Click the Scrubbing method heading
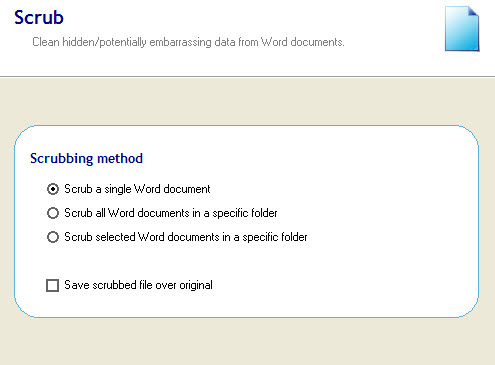Viewport: 495px width, 365px height. coord(86,158)
